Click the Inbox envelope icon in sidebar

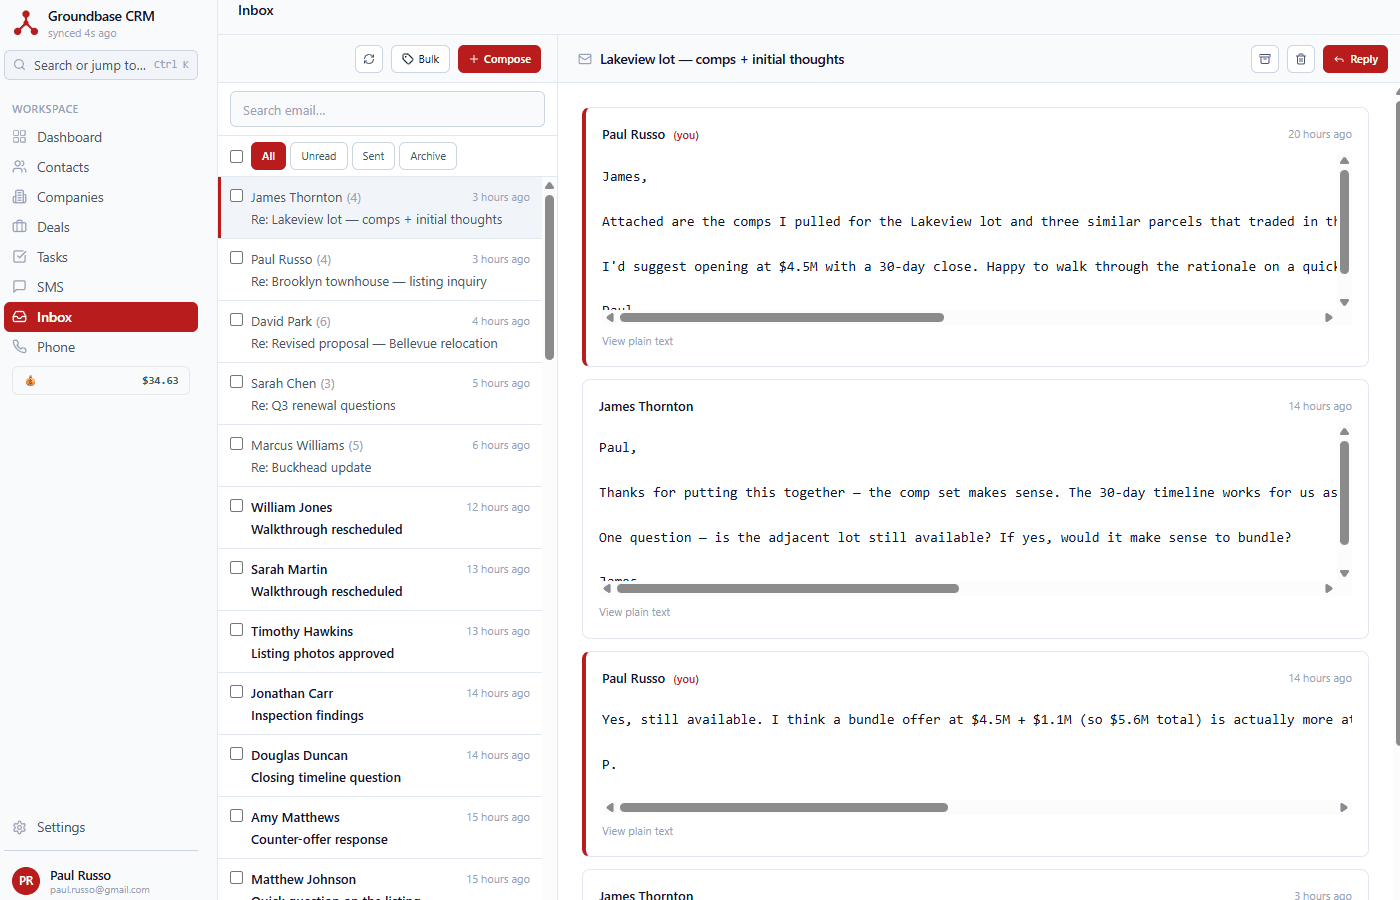coord(20,317)
